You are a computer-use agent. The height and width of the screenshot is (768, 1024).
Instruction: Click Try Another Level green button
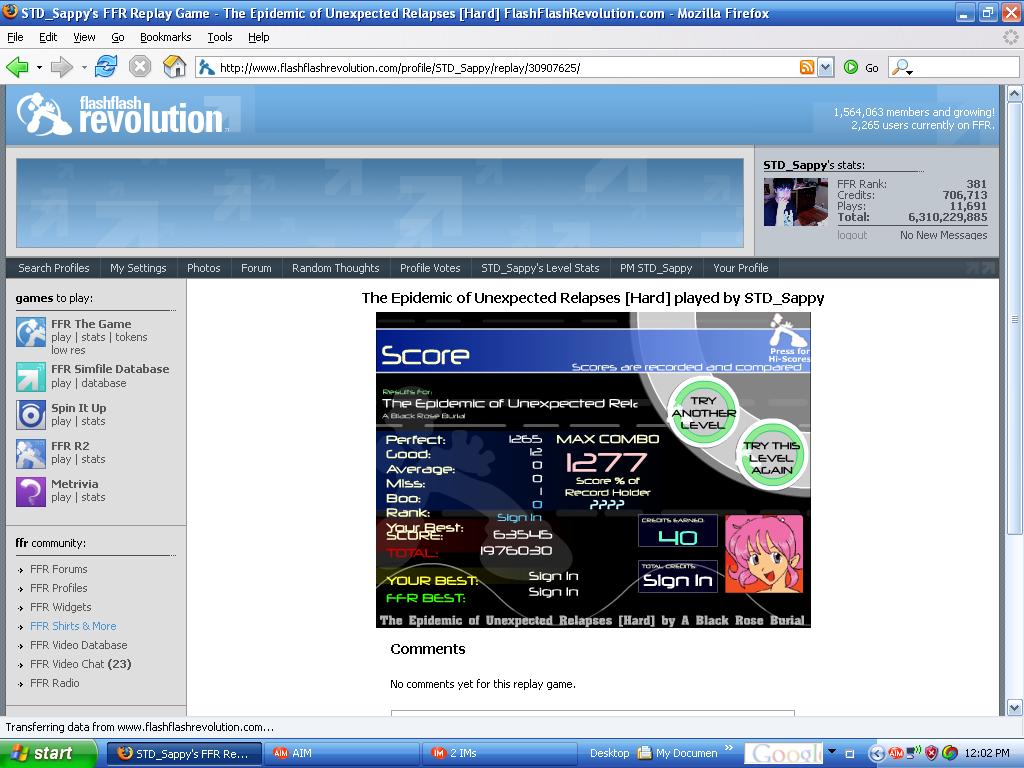[x=704, y=412]
